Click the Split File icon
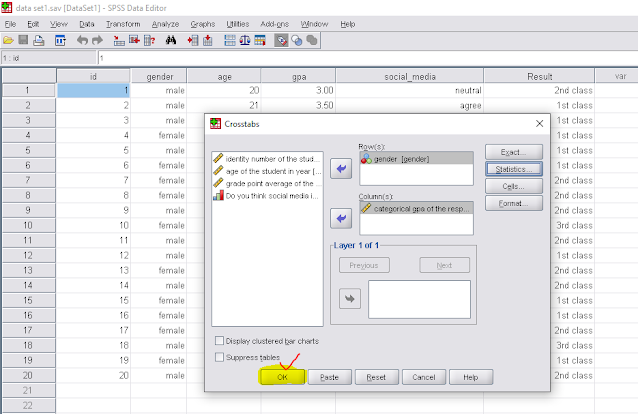This screenshot has height=414, width=638. 230,40
